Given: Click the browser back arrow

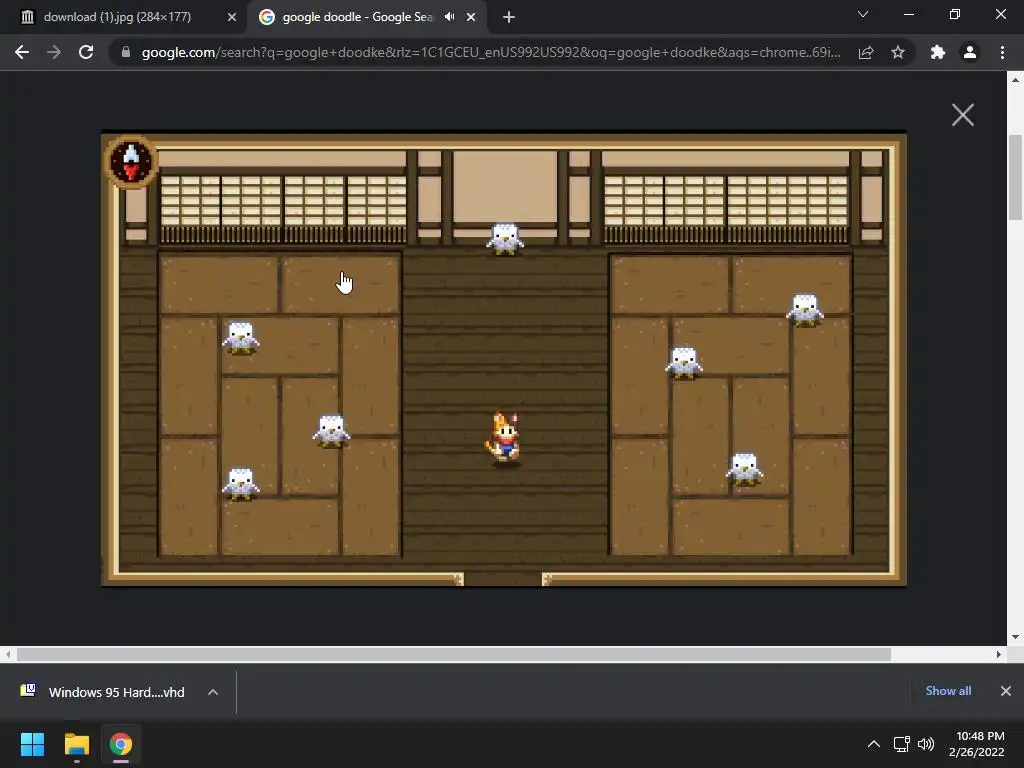Looking at the screenshot, I should (x=22, y=52).
